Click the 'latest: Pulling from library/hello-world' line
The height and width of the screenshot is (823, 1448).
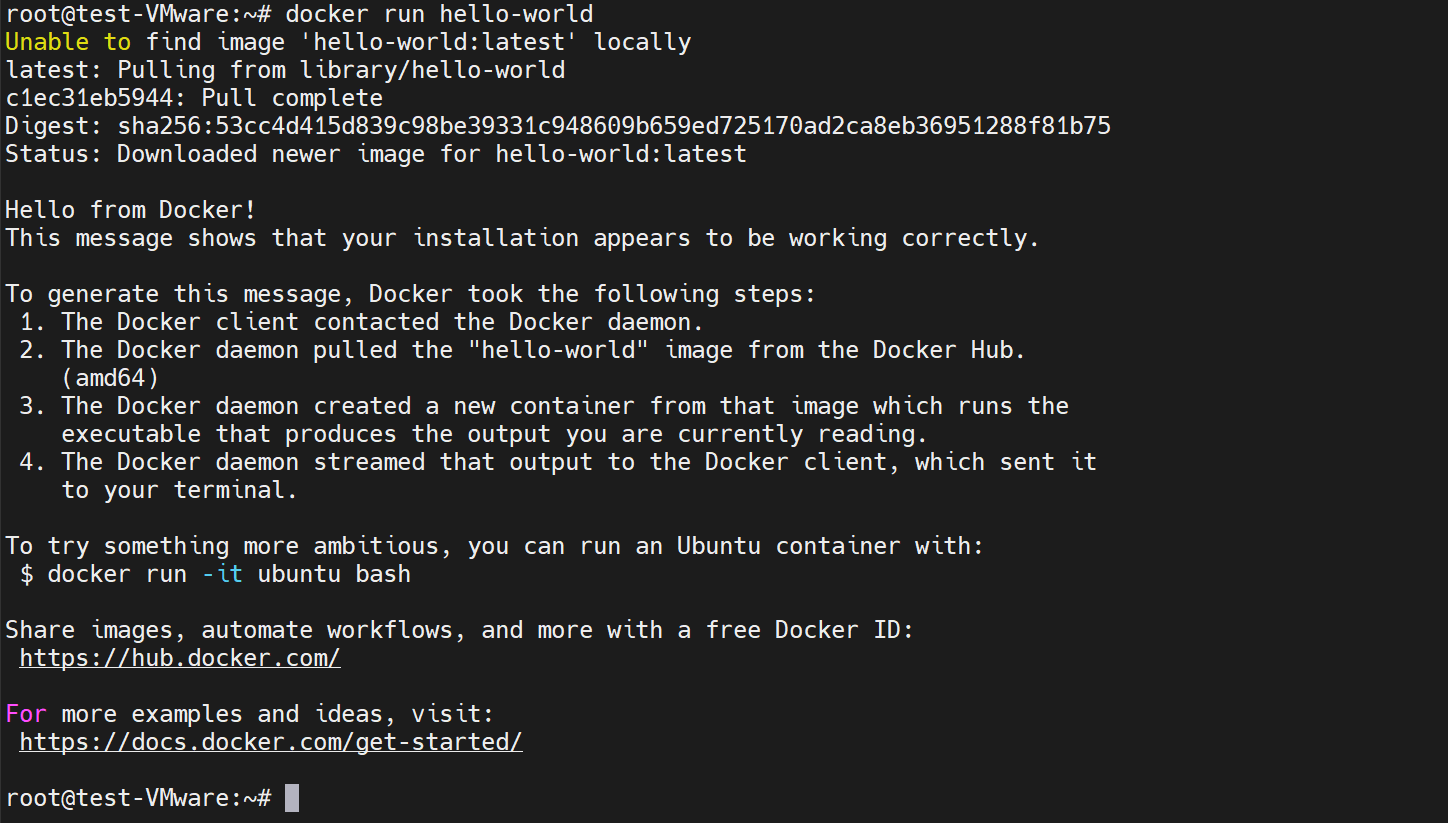[x=285, y=70]
